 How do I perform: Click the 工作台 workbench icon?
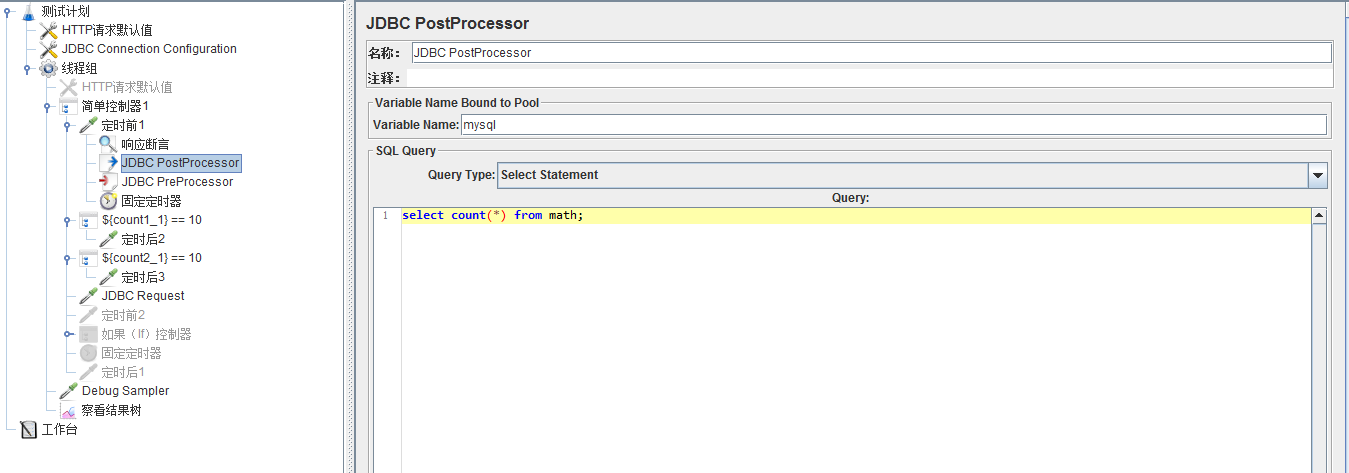[x=28, y=430]
